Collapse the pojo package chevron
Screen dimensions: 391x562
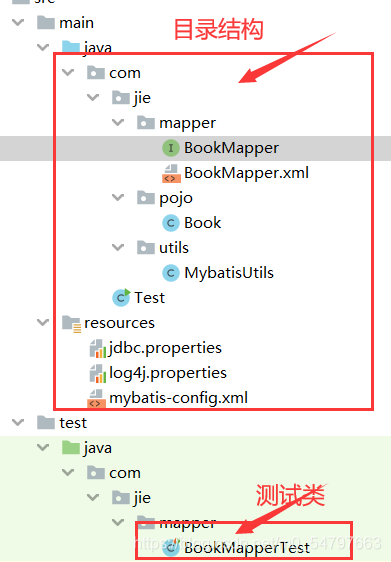pos(118,197)
